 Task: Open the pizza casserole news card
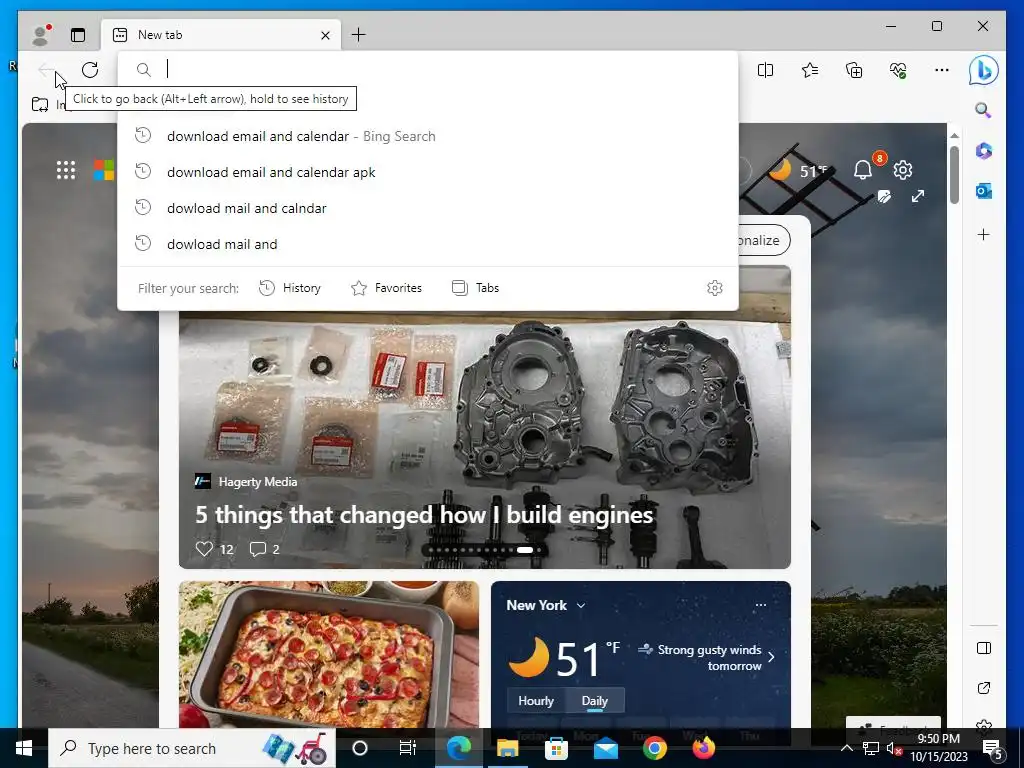click(328, 654)
